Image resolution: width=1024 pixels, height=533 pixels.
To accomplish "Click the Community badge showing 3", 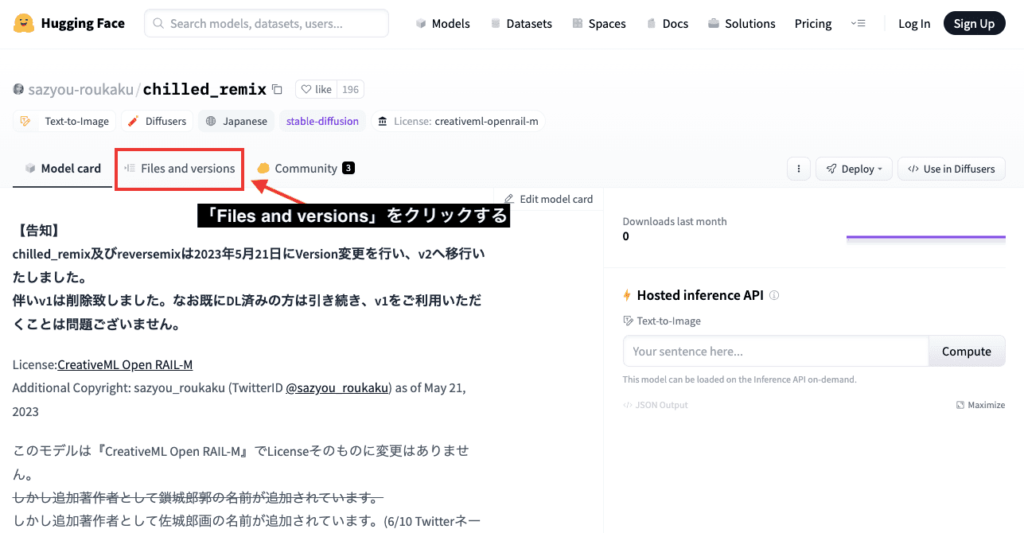I will coord(349,168).
